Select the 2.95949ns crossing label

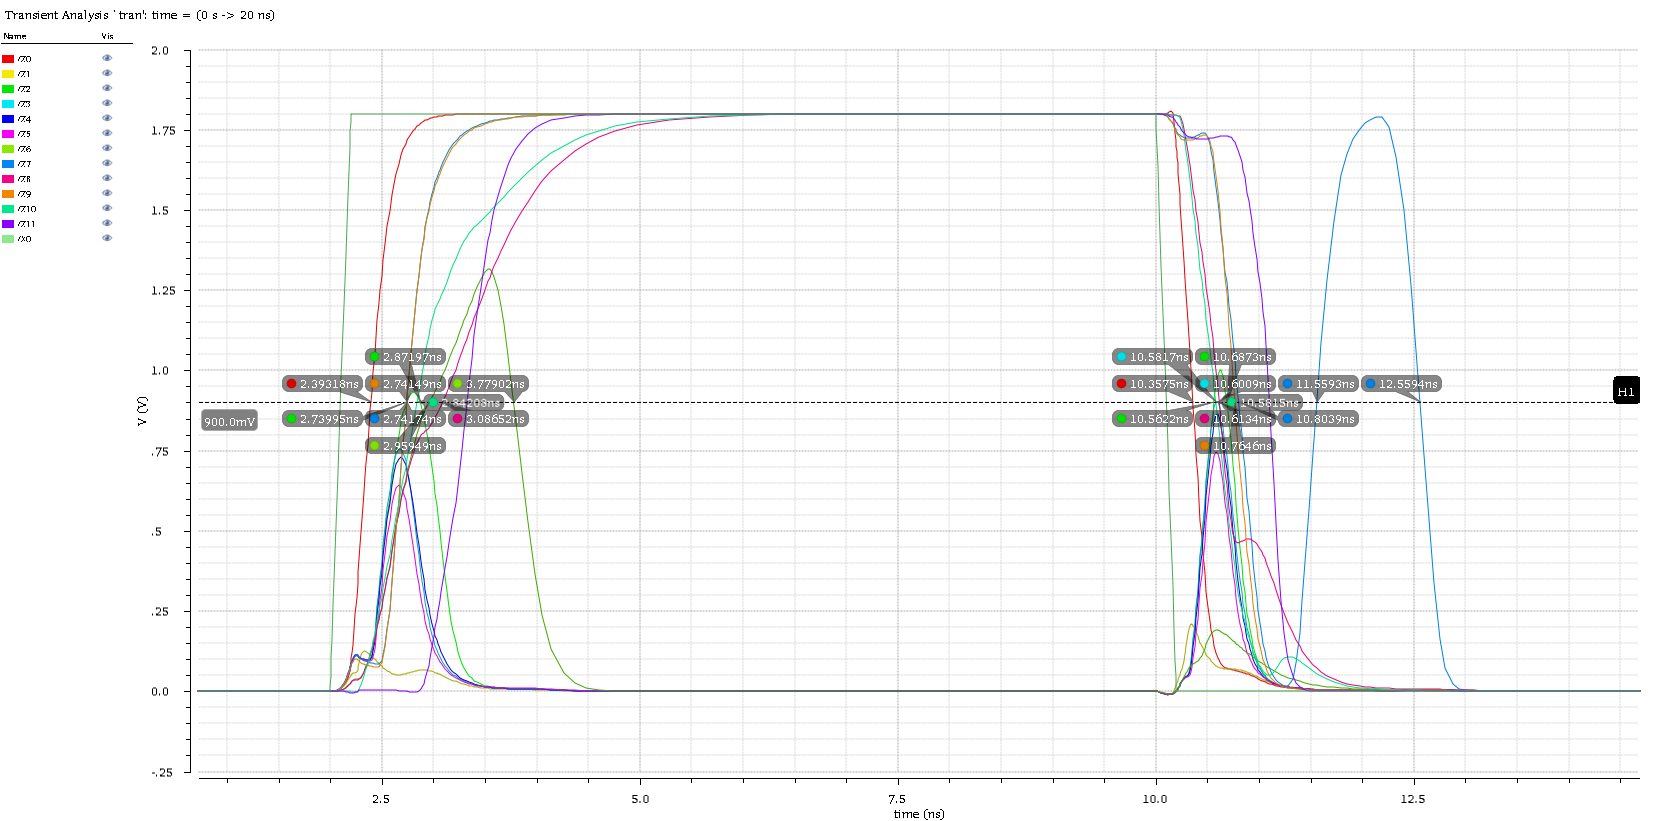(405, 446)
